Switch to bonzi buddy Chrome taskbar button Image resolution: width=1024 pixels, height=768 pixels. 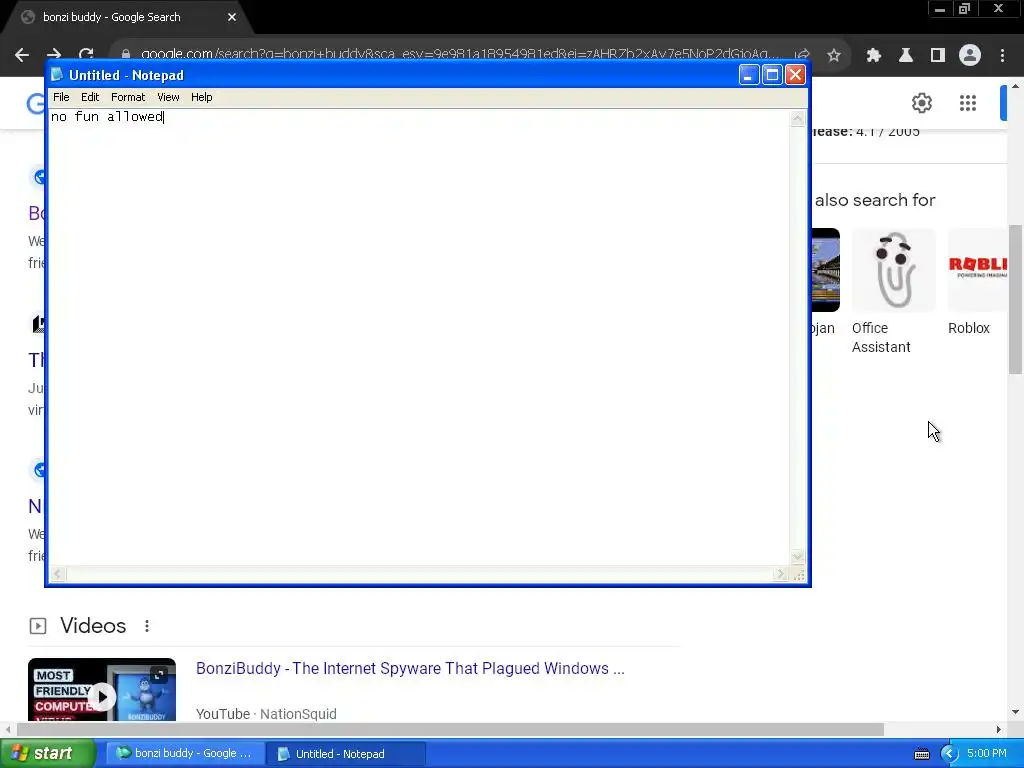pyautogui.click(x=185, y=753)
